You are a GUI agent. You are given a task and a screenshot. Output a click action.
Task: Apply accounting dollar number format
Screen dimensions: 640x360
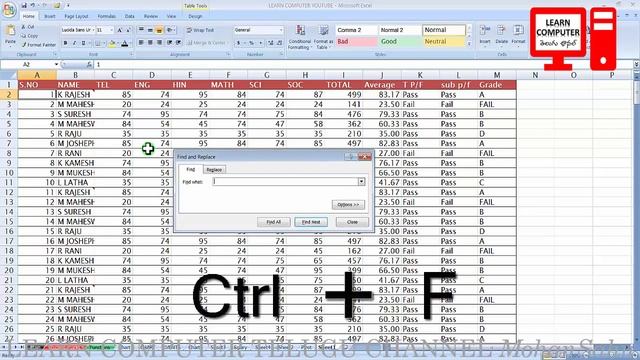pyautogui.click(x=238, y=43)
